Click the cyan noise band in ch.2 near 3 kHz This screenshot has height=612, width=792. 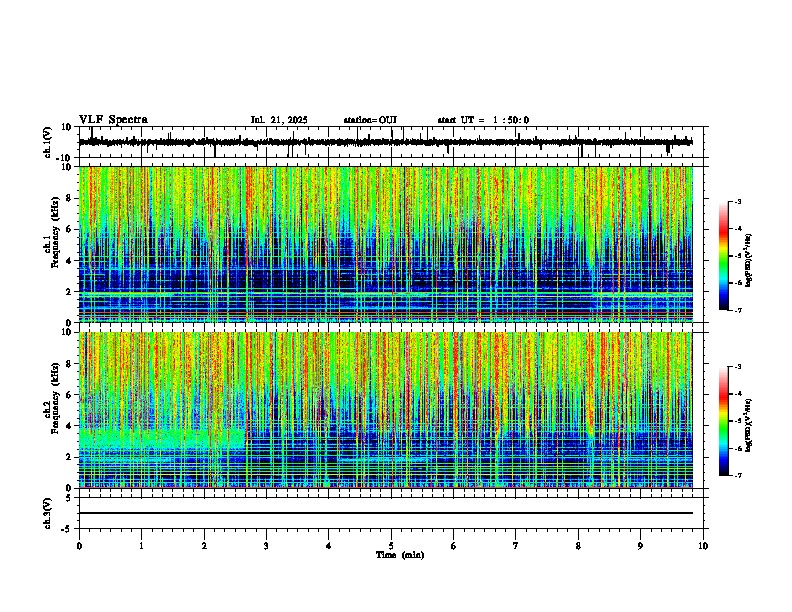[162, 438]
